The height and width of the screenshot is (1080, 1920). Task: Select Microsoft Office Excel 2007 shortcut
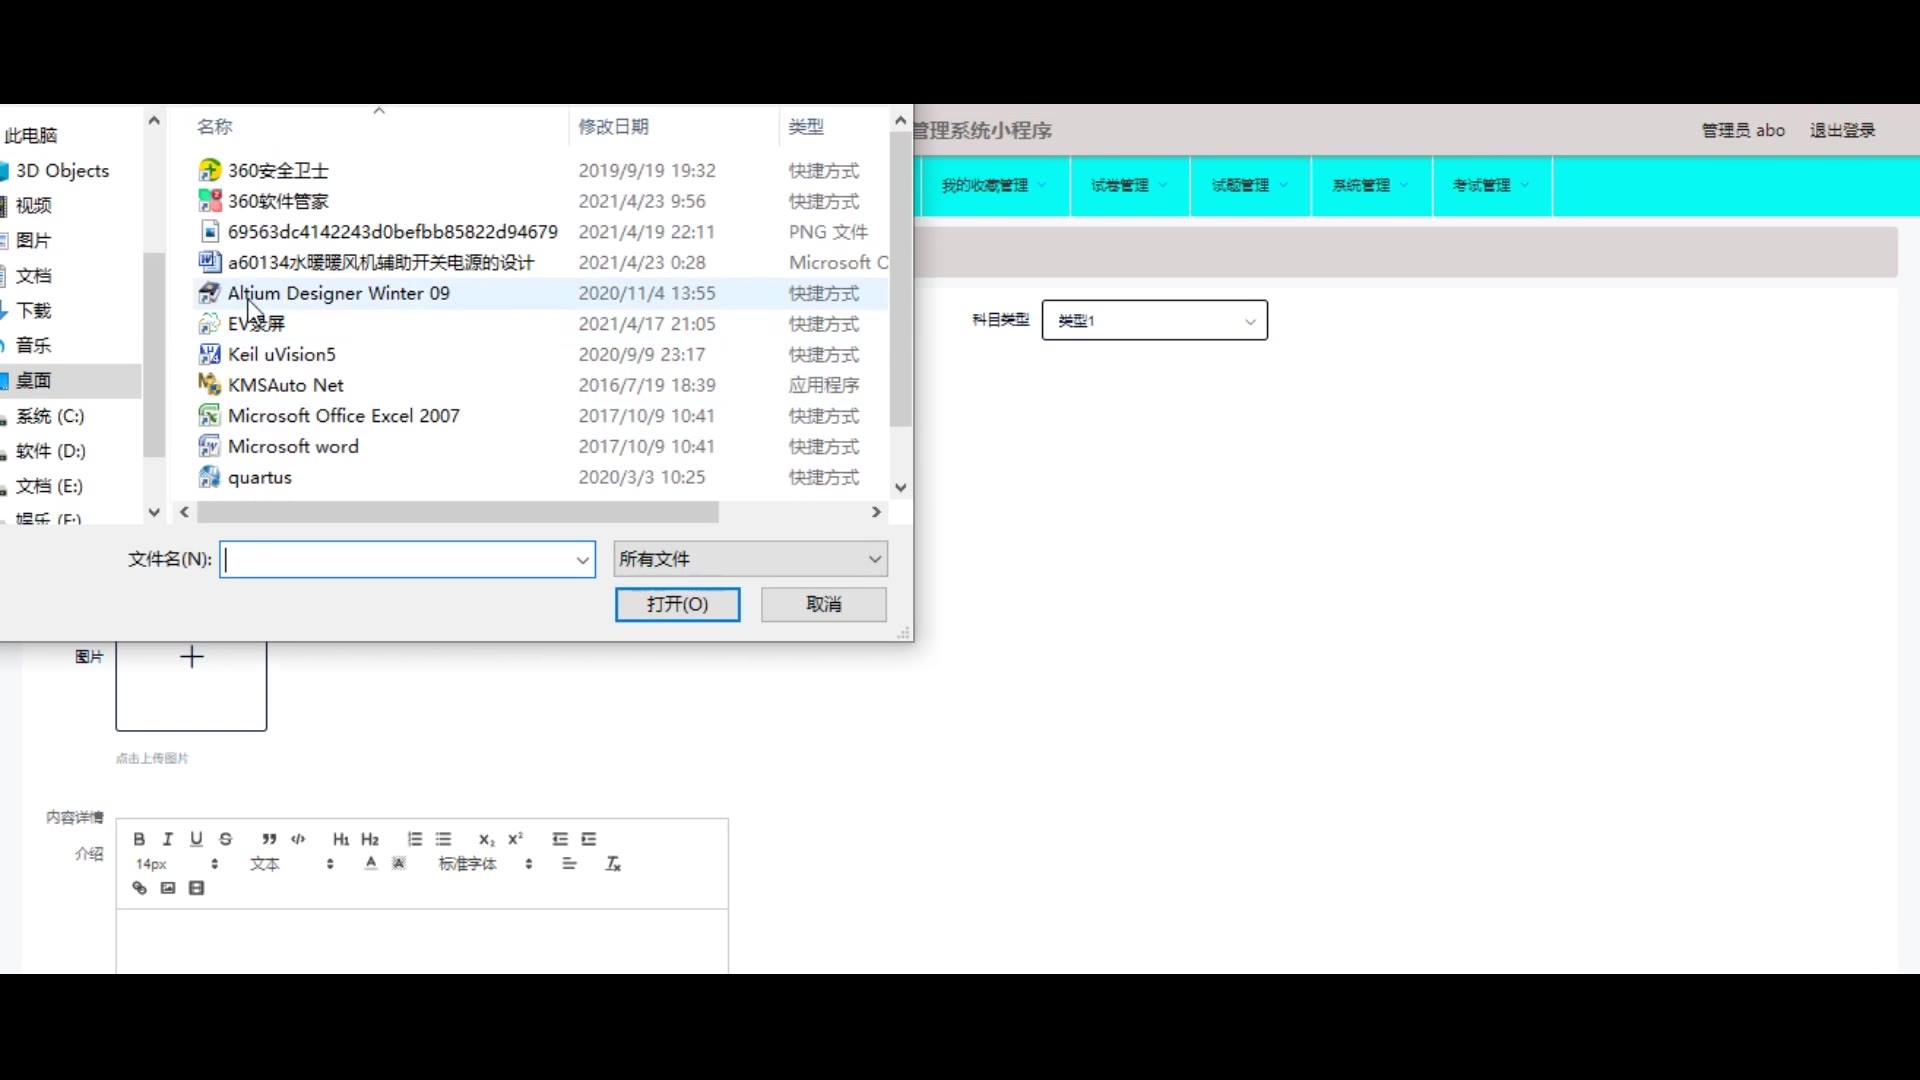click(343, 416)
